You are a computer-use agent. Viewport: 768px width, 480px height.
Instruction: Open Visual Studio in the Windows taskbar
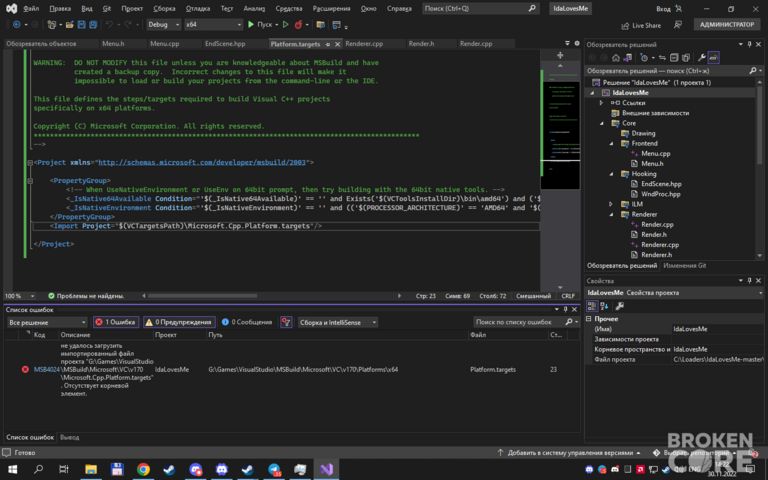pos(326,469)
